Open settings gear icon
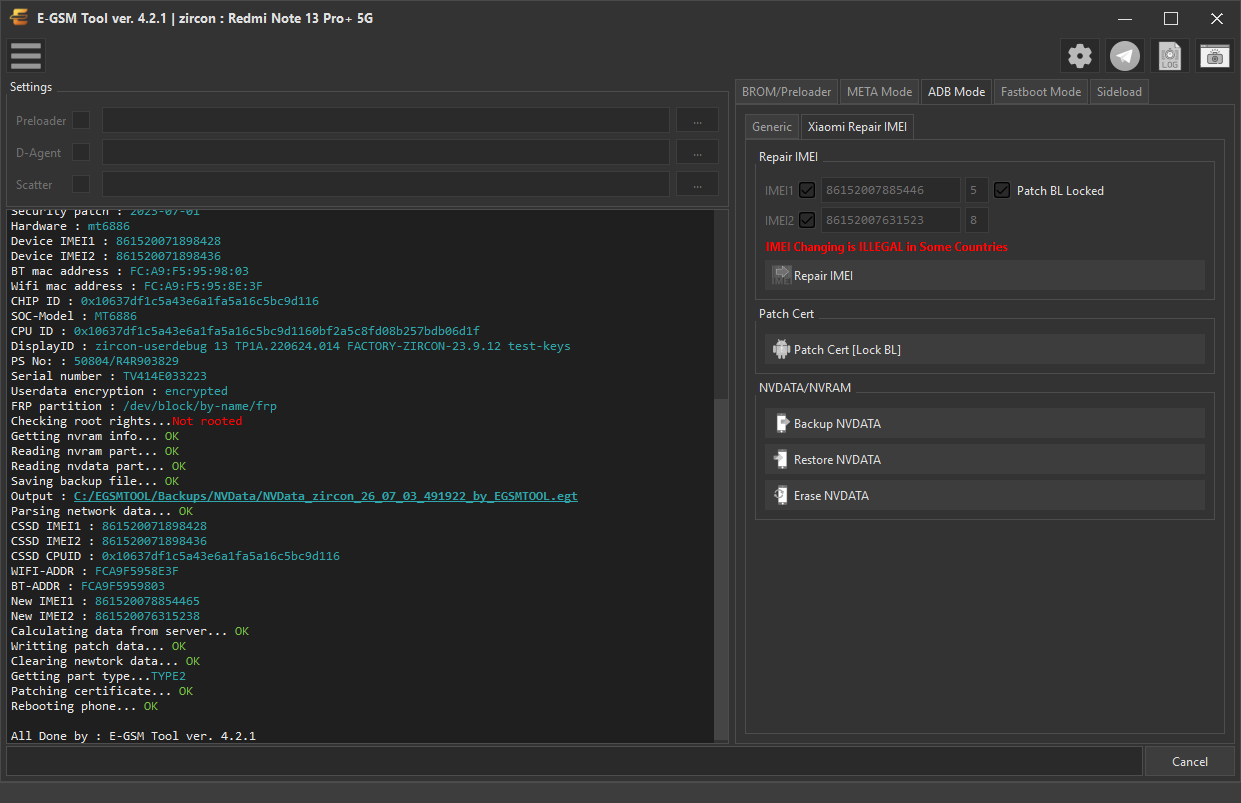Screen dimensions: 1241x803 pos(1080,56)
